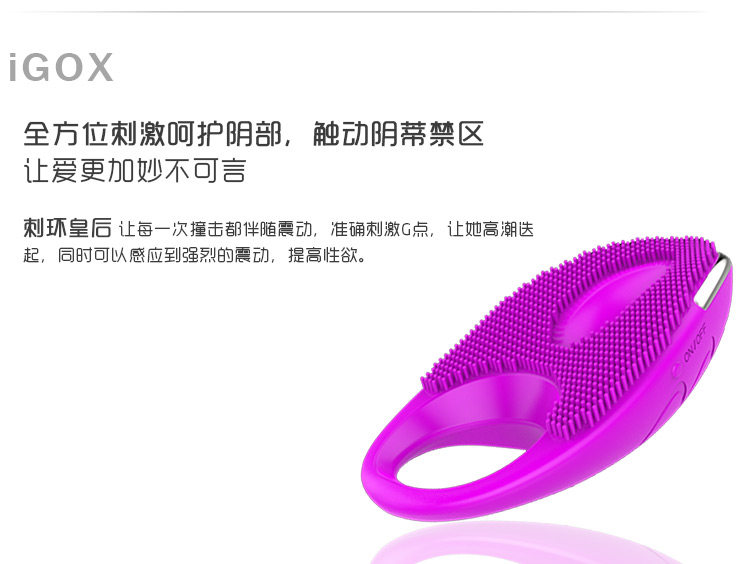Click the description line ending with 让她高潮迭
The image size is (750, 564).
(278, 229)
